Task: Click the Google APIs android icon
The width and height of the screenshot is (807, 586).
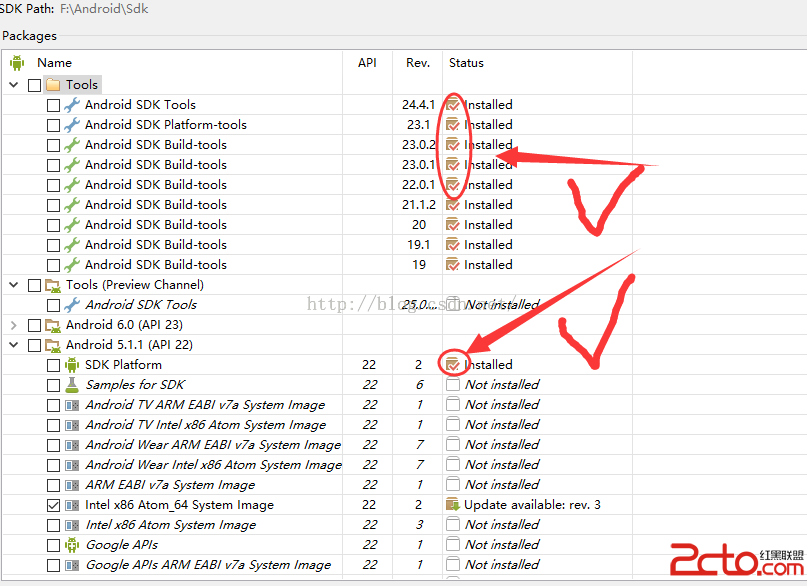Action: [x=72, y=545]
